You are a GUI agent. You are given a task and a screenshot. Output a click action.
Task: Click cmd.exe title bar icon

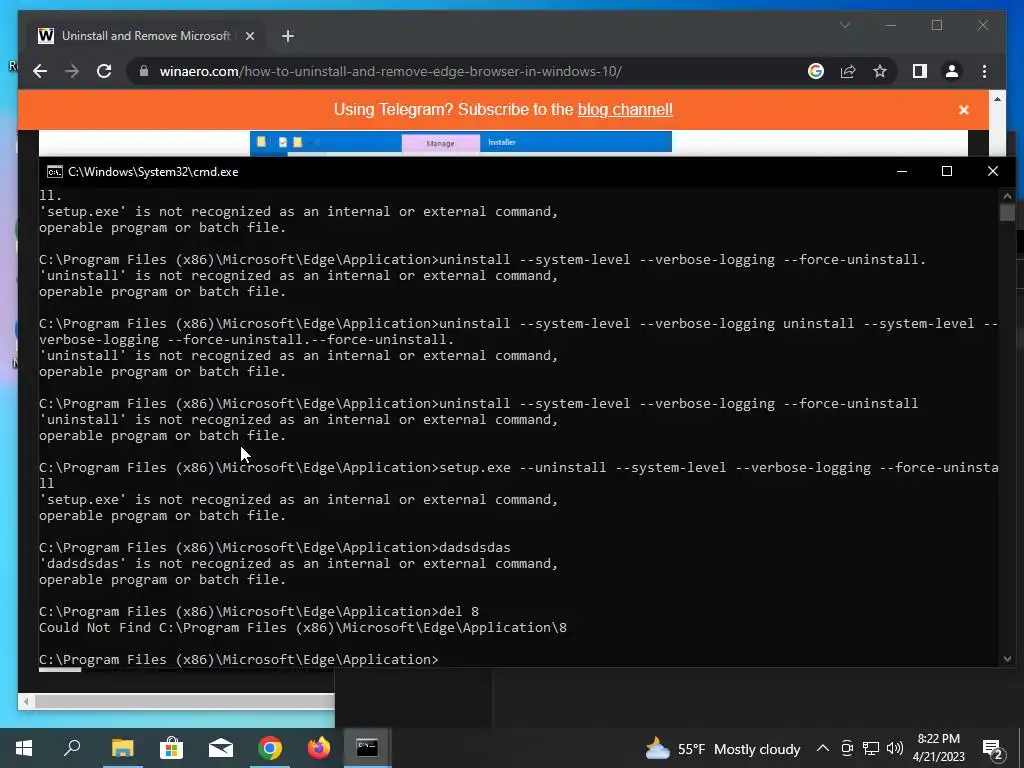click(x=55, y=172)
